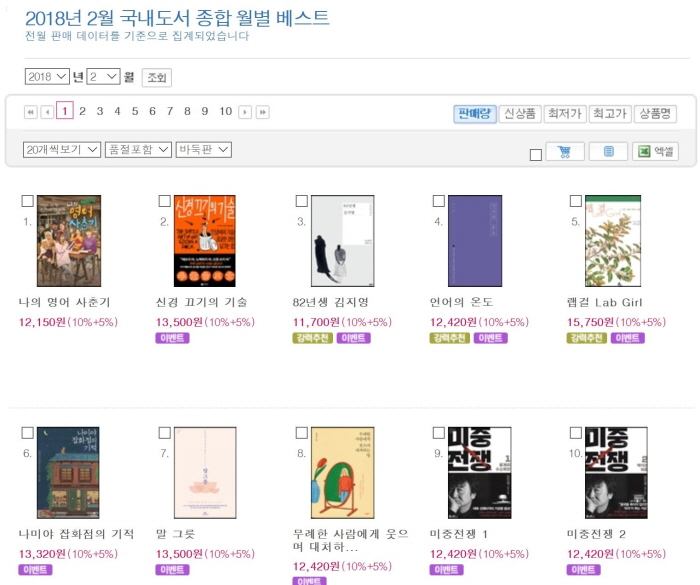
Task: Click the 조회 search button
Action: pos(157,78)
